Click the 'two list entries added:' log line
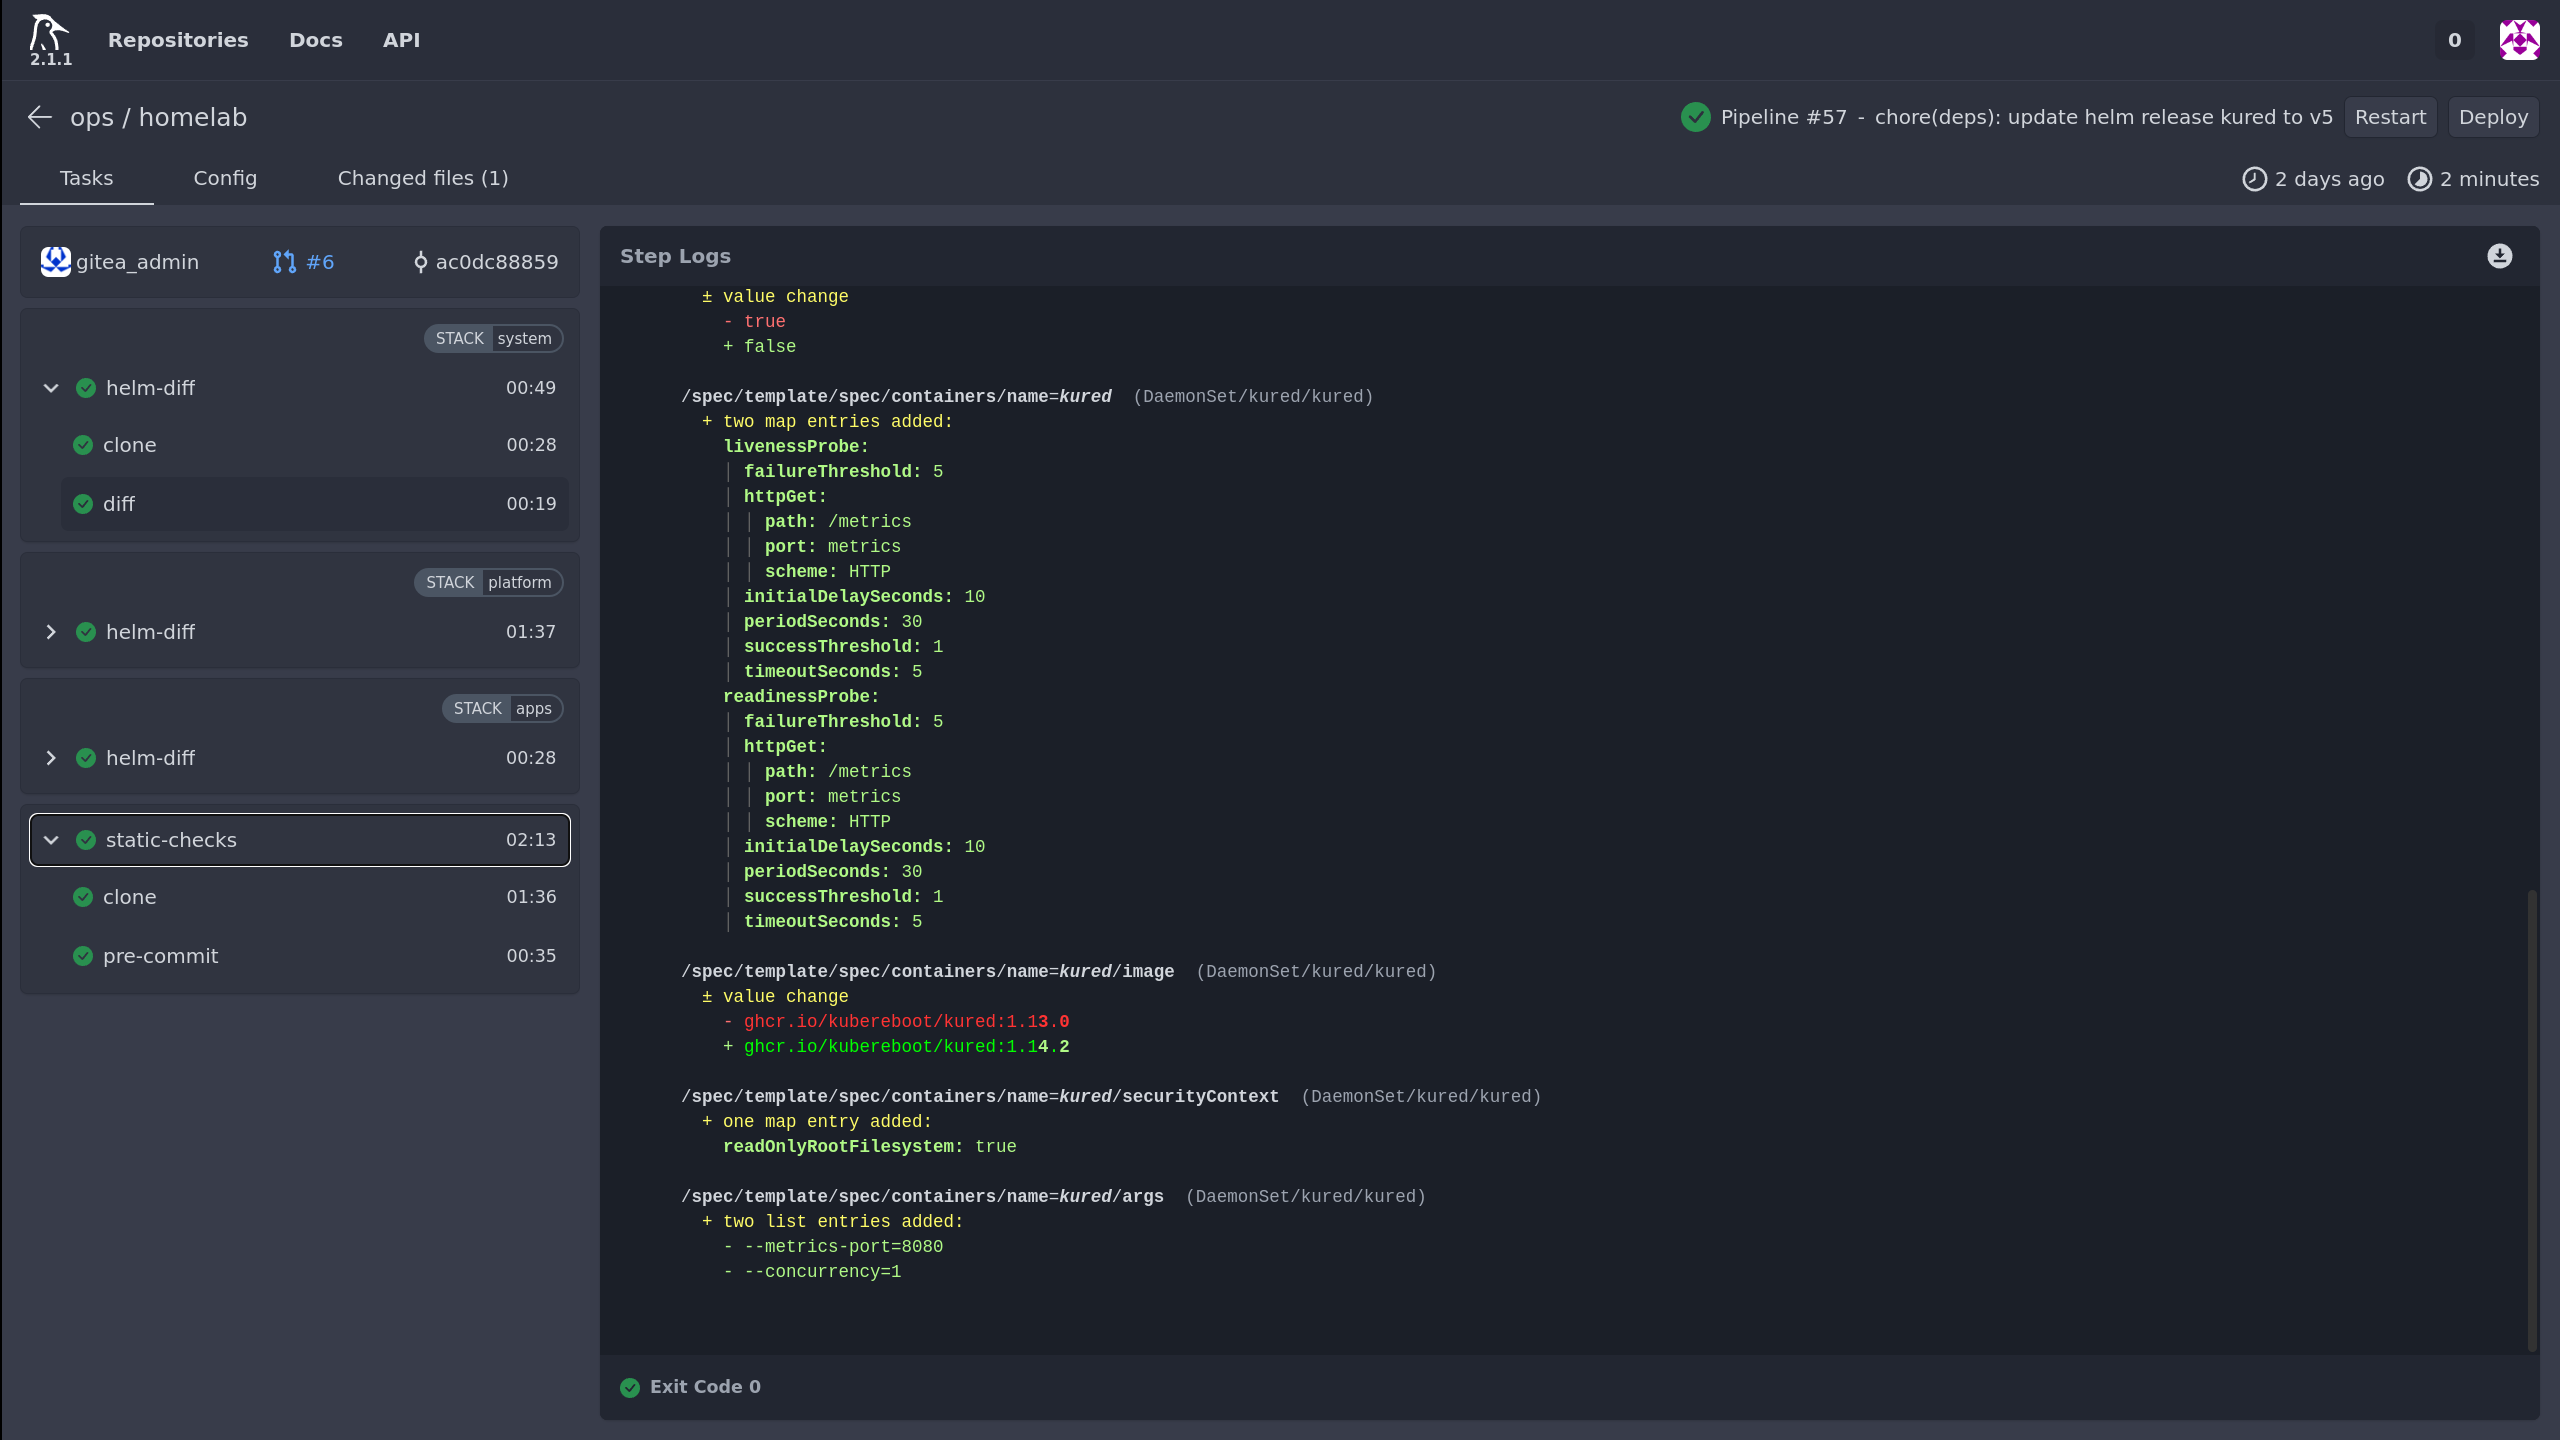Image resolution: width=2560 pixels, height=1440 pixels. tap(832, 1222)
